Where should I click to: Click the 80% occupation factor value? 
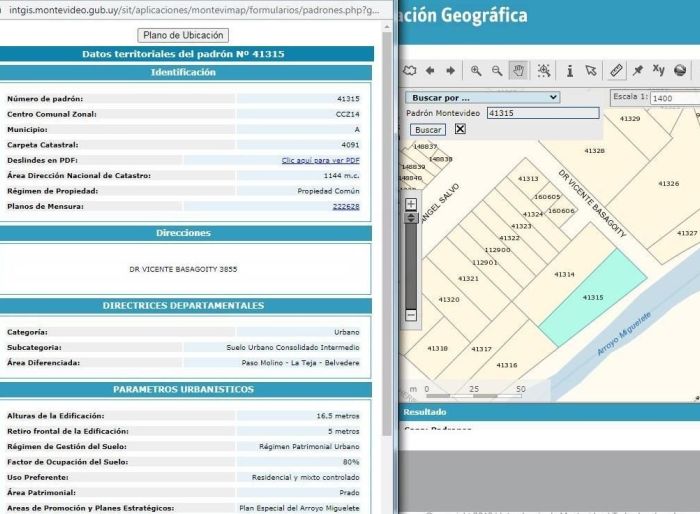click(350, 462)
